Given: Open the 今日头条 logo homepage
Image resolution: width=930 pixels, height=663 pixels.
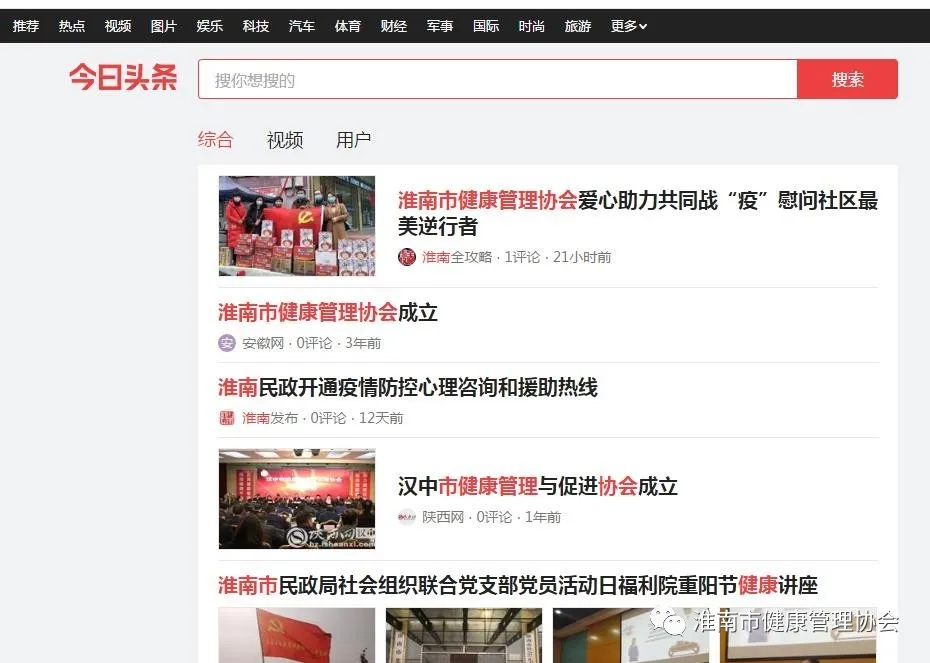Looking at the screenshot, I should point(123,78).
